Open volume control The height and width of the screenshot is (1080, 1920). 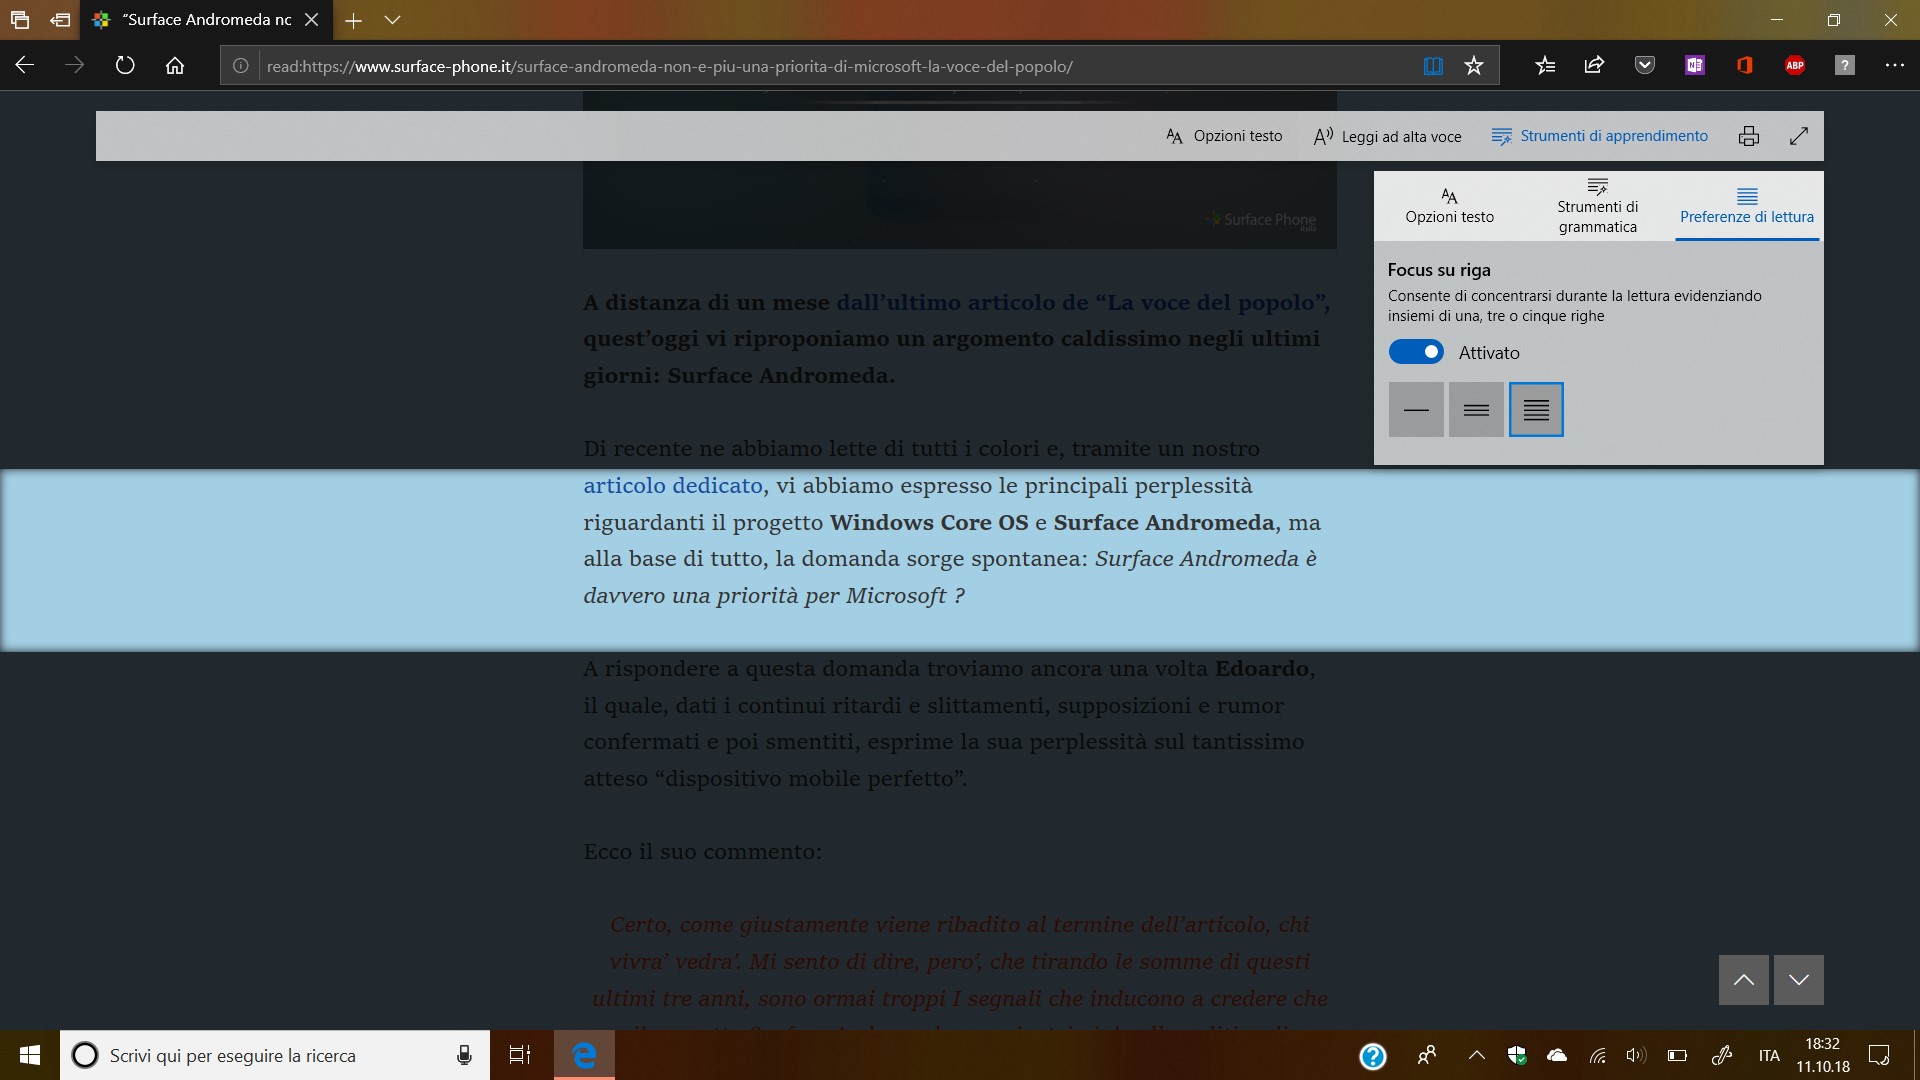click(x=1636, y=1055)
